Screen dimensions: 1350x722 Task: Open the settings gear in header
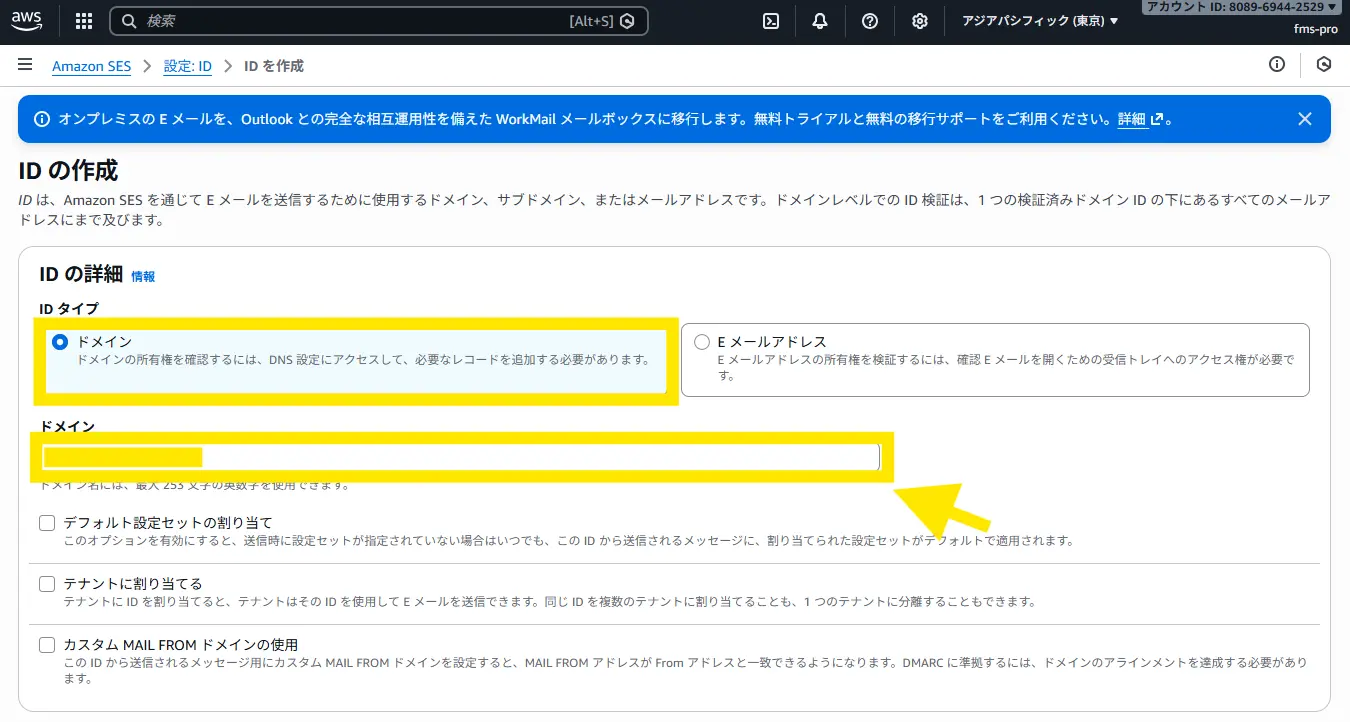pos(920,21)
